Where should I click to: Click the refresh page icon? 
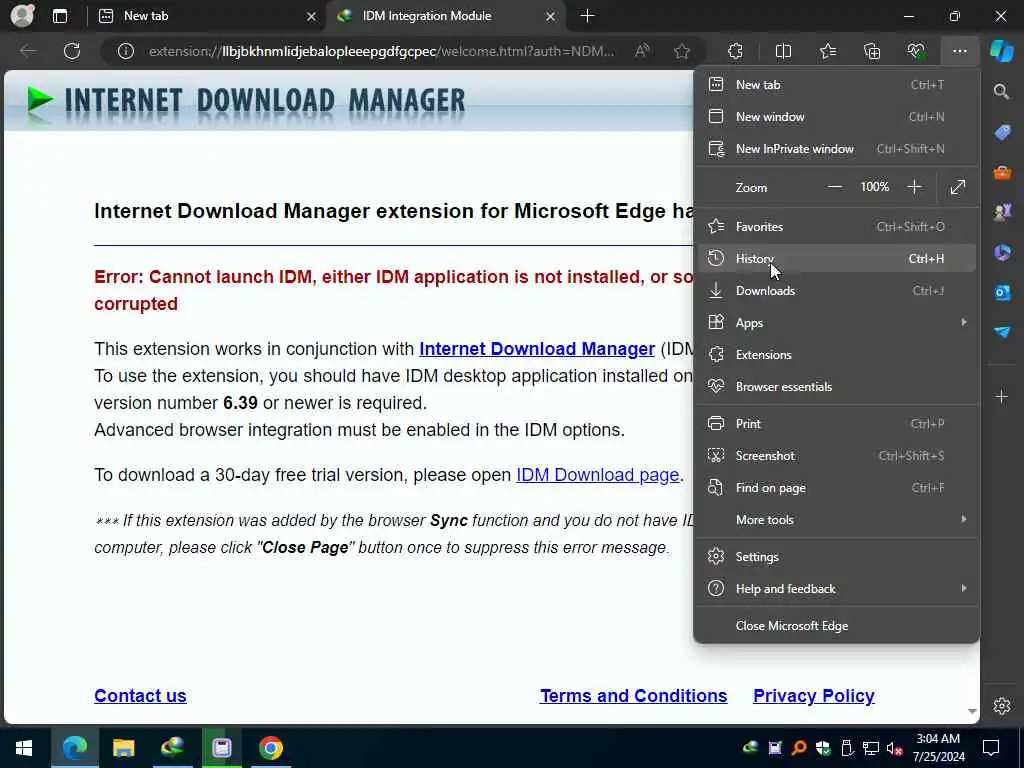click(72, 51)
